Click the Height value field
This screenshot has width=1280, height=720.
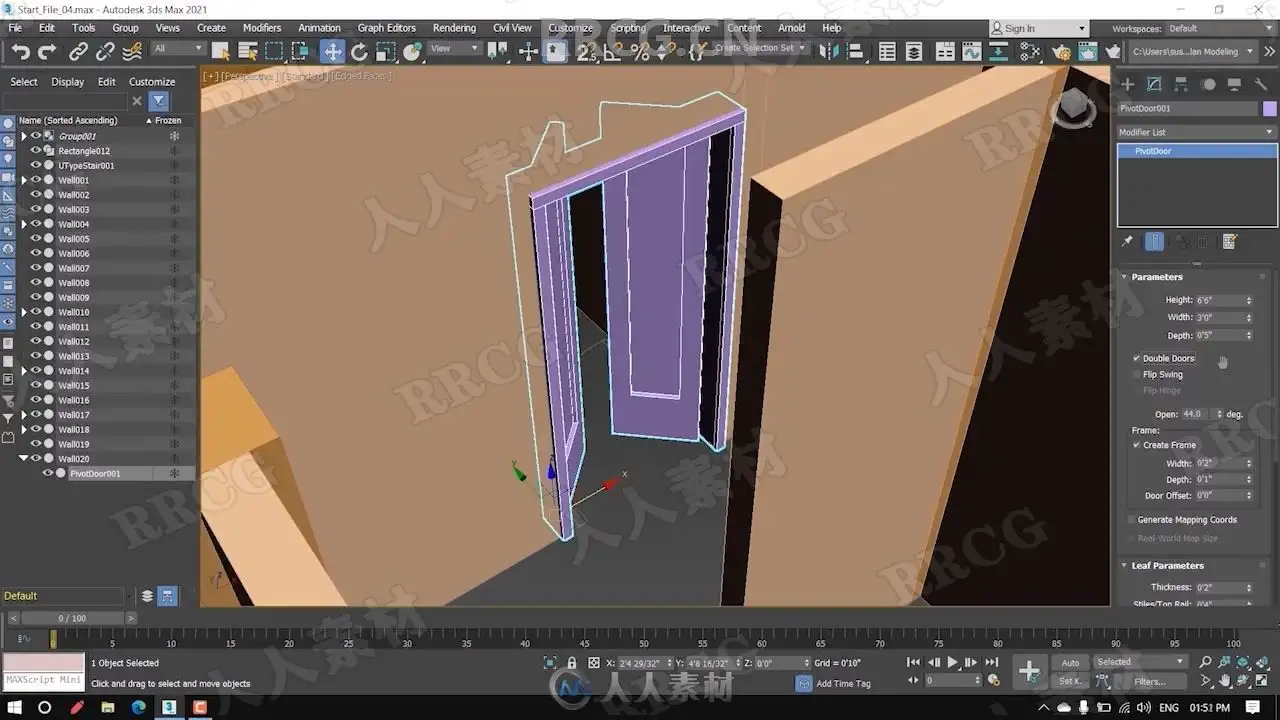1219,300
